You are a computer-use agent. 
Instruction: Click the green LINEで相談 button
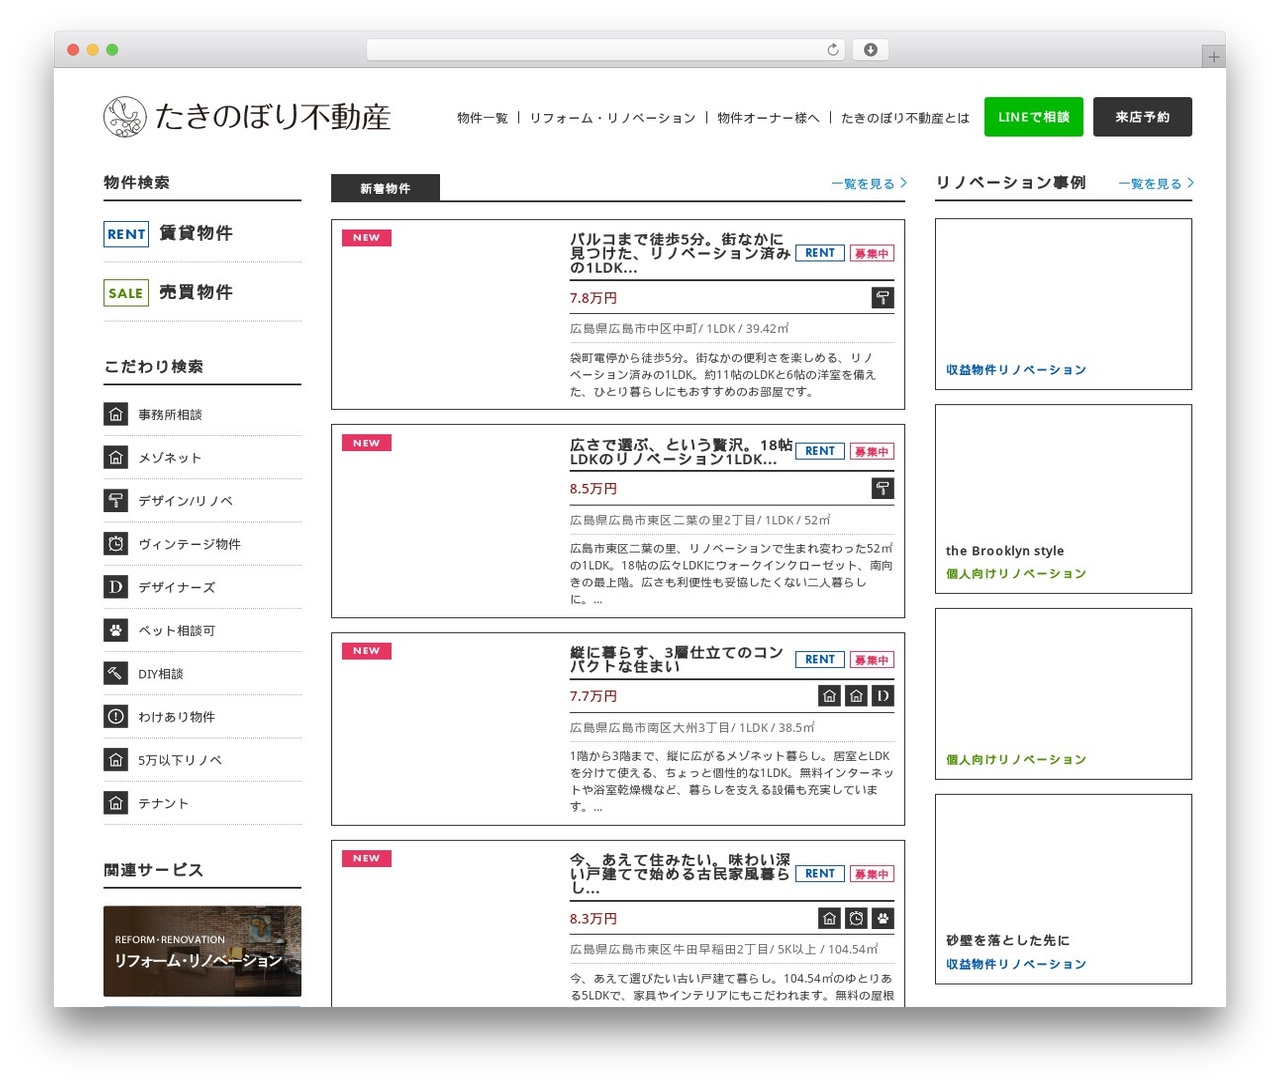point(1034,117)
